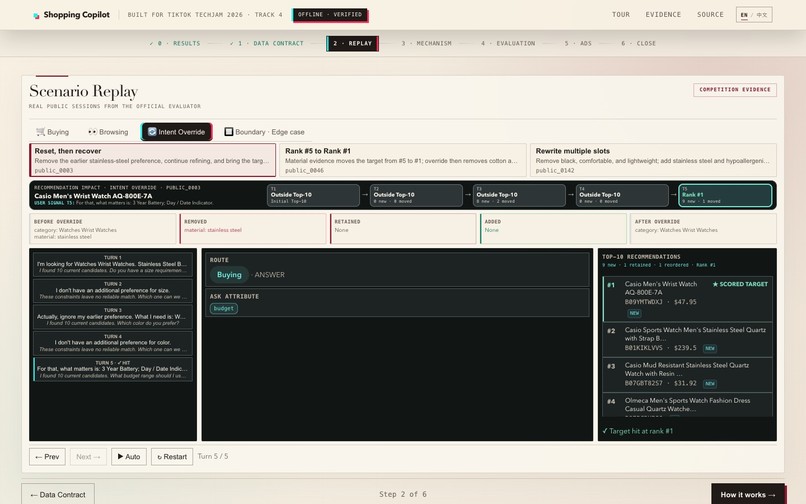Image resolution: width=806 pixels, height=504 pixels.
Task: Select timeline step T2 Outside Top-10
Action: (x=416, y=195)
